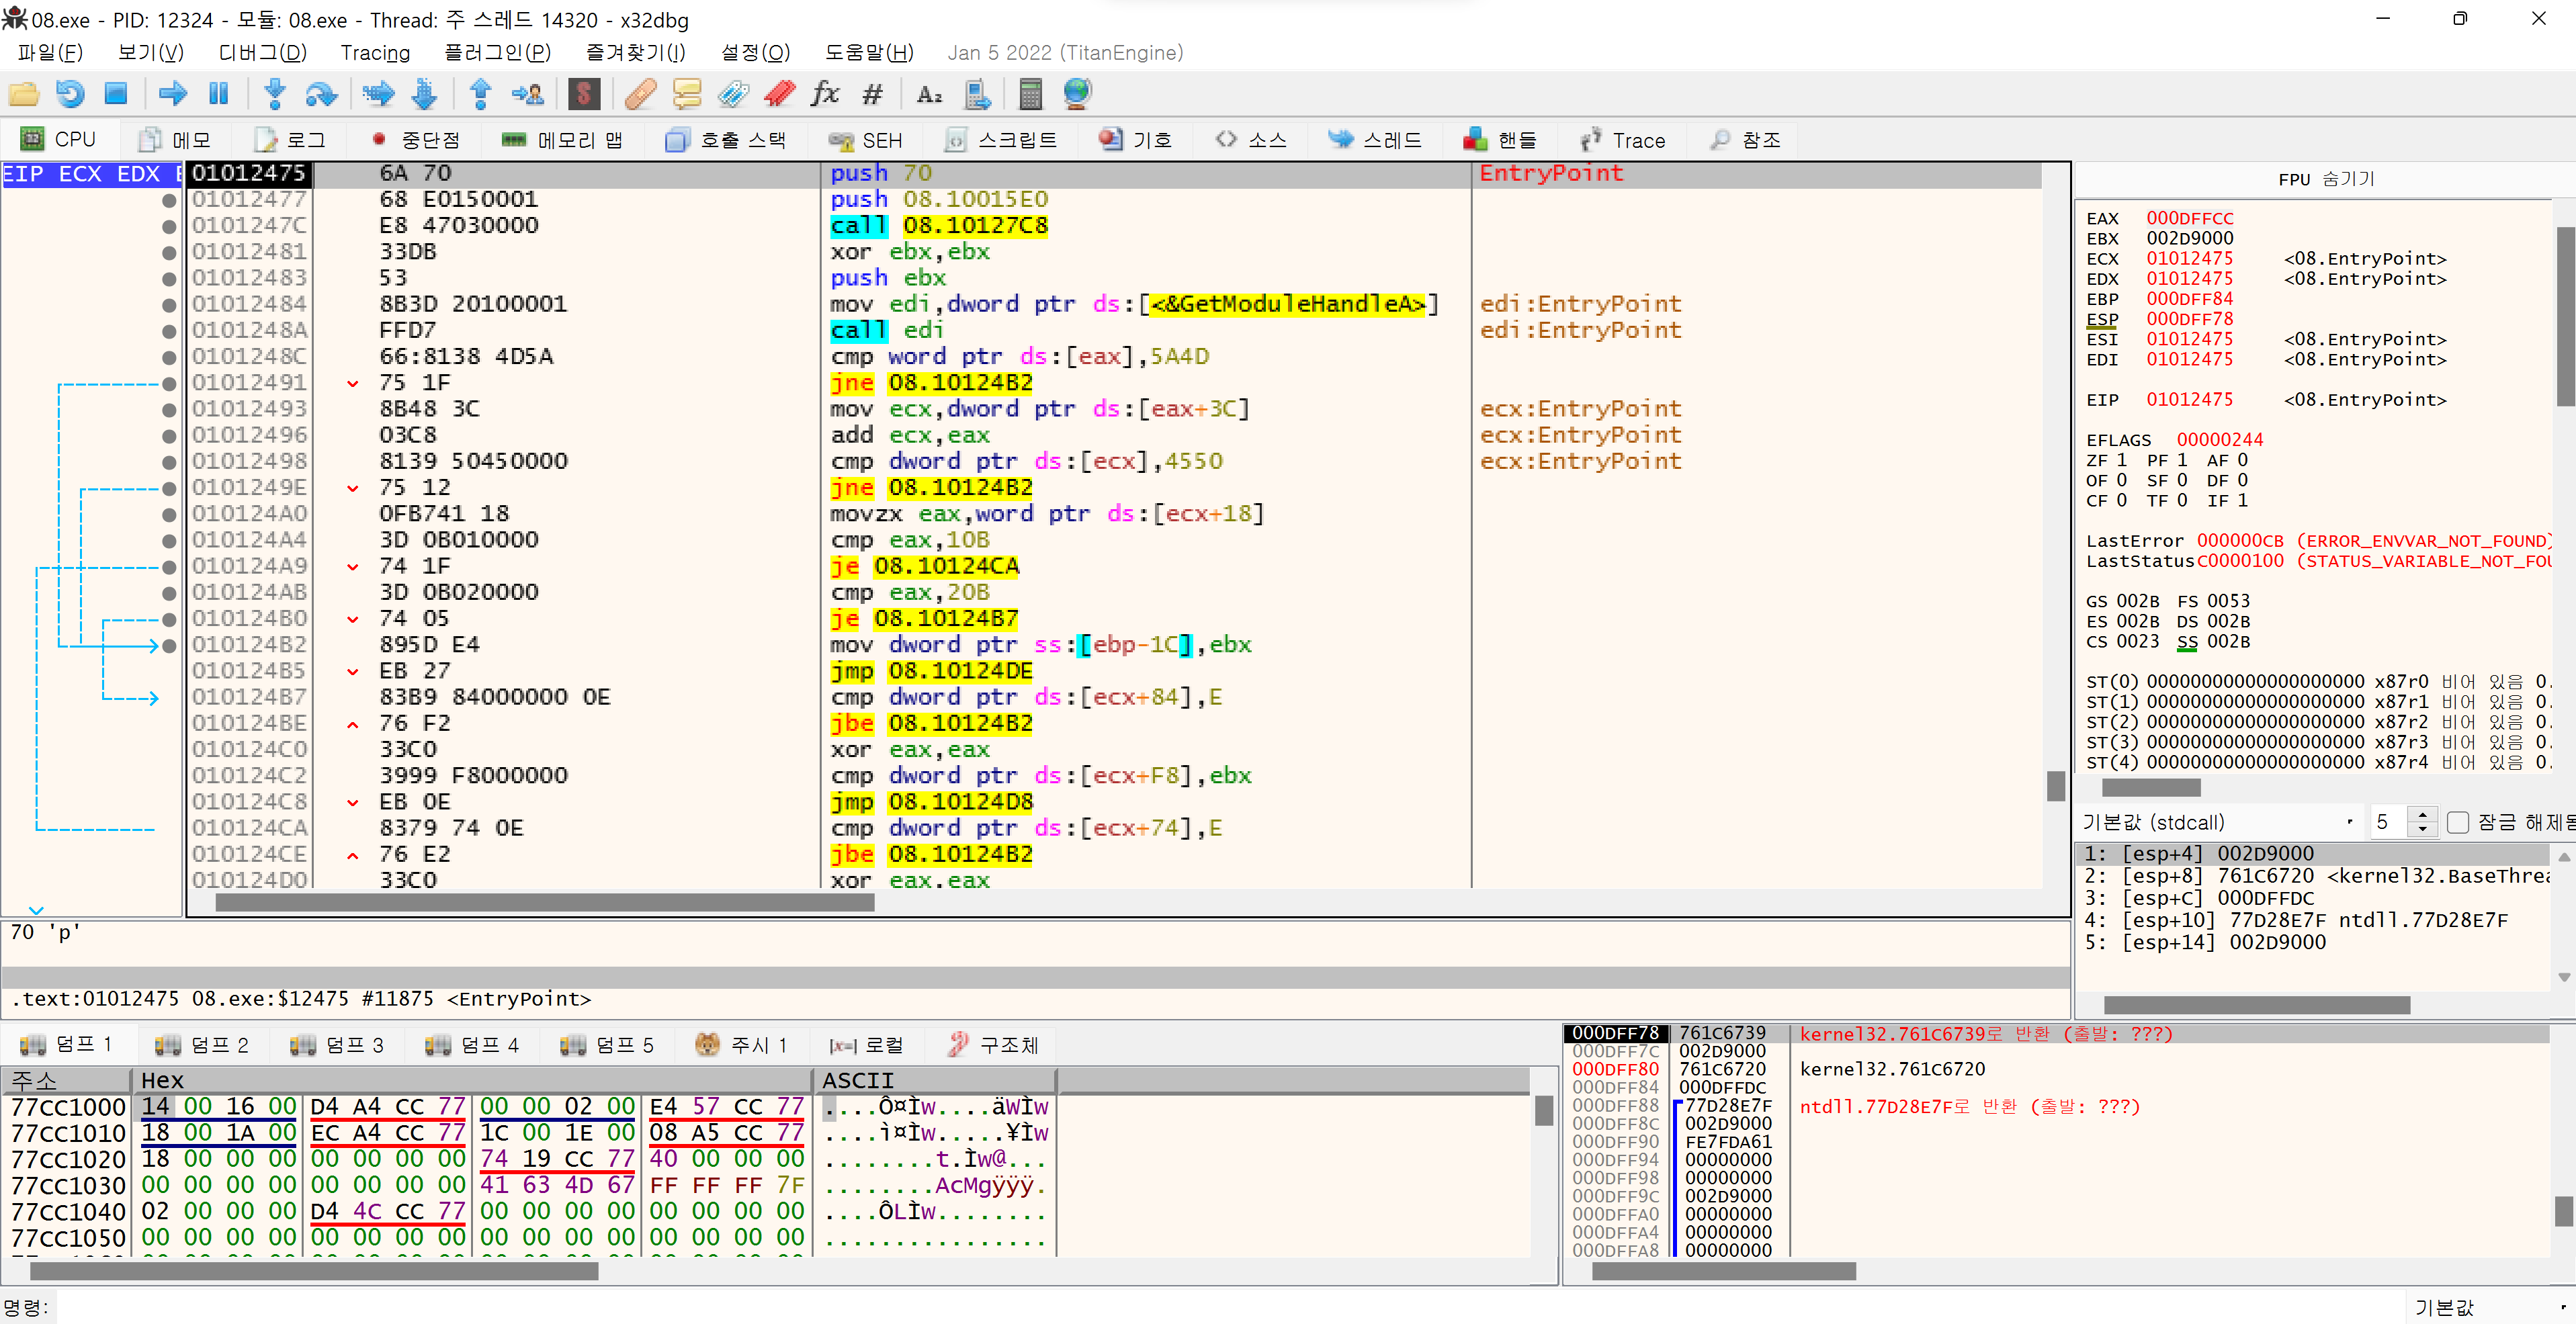The image size is (2576, 1324).
Task: Open the 덤프 2 tab
Action: pyautogui.click(x=202, y=1045)
